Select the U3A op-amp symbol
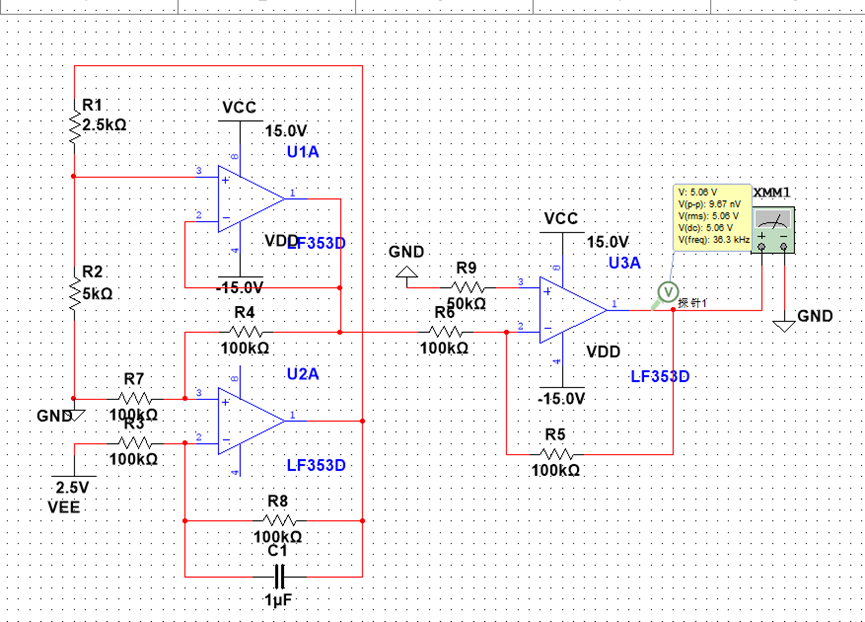The height and width of the screenshot is (622, 865). [x=573, y=310]
